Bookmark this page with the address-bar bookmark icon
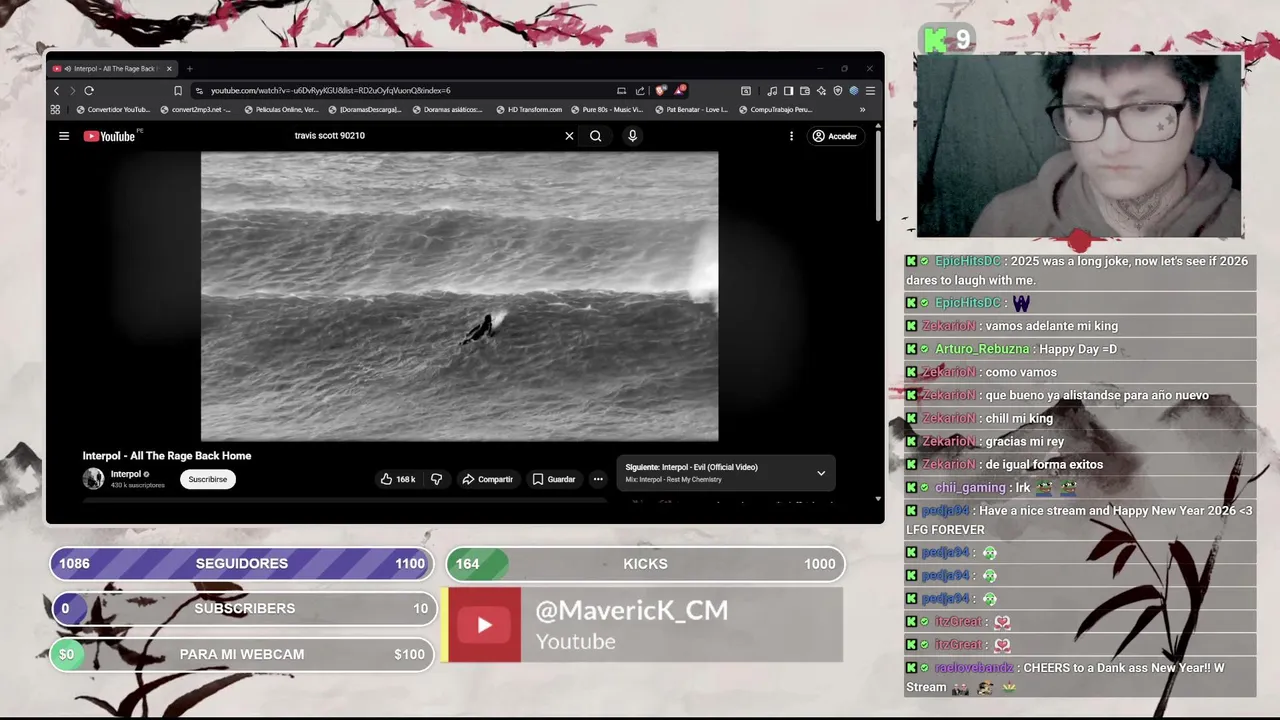 pos(178,90)
